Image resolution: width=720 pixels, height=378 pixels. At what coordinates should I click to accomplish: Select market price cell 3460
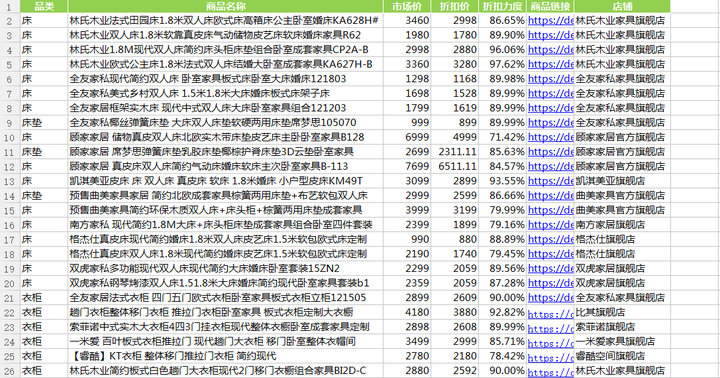coord(407,20)
